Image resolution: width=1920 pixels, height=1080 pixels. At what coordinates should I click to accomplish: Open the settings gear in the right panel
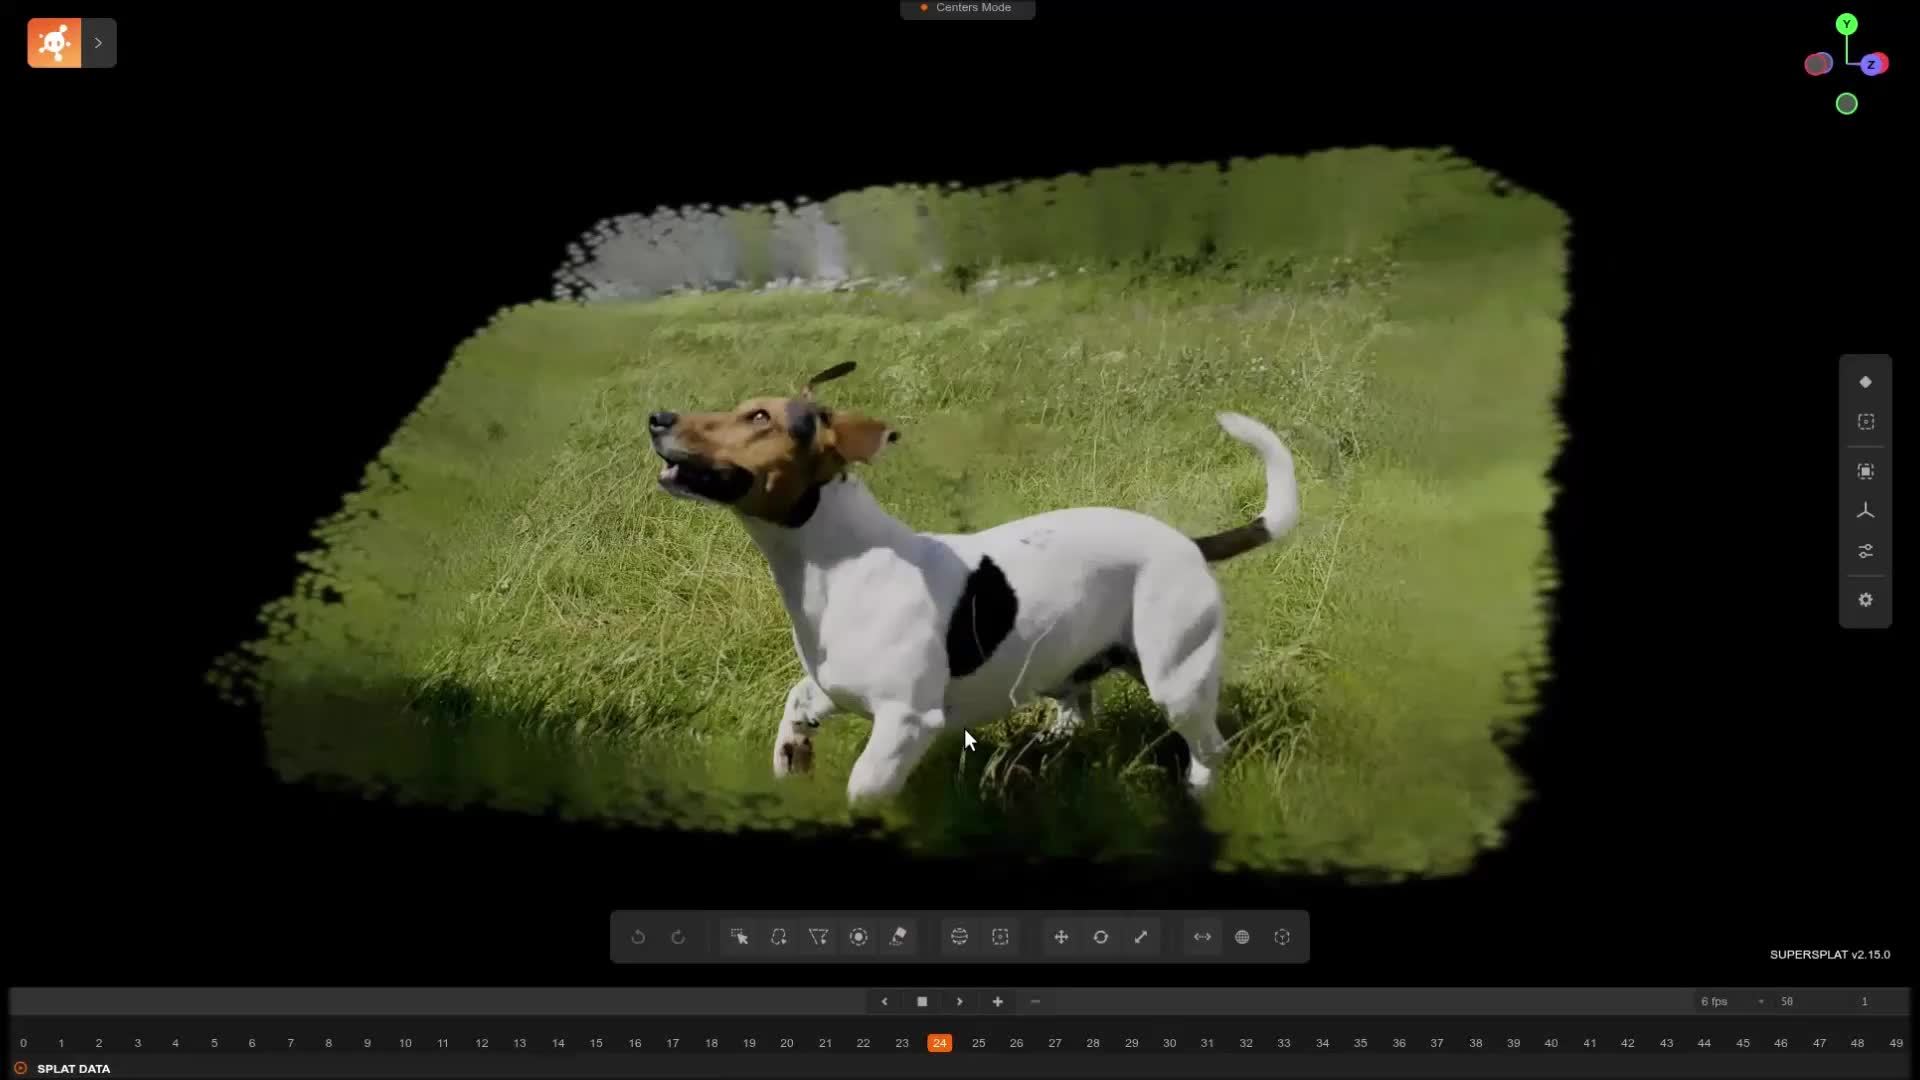click(1866, 600)
